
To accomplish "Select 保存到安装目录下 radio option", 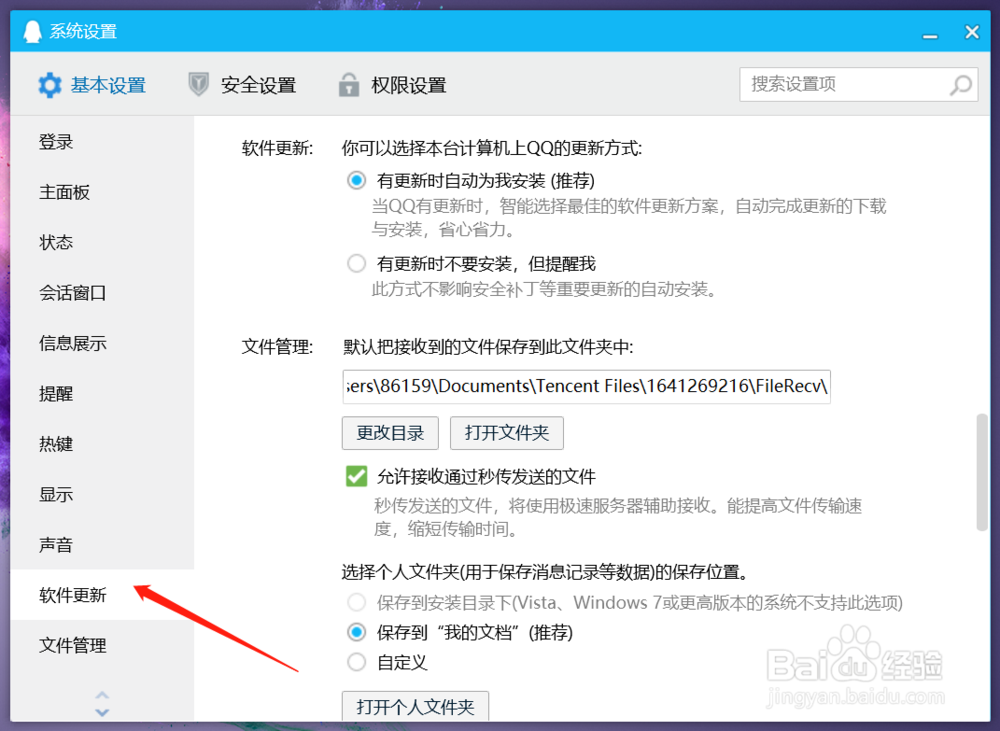I will pos(357,602).
